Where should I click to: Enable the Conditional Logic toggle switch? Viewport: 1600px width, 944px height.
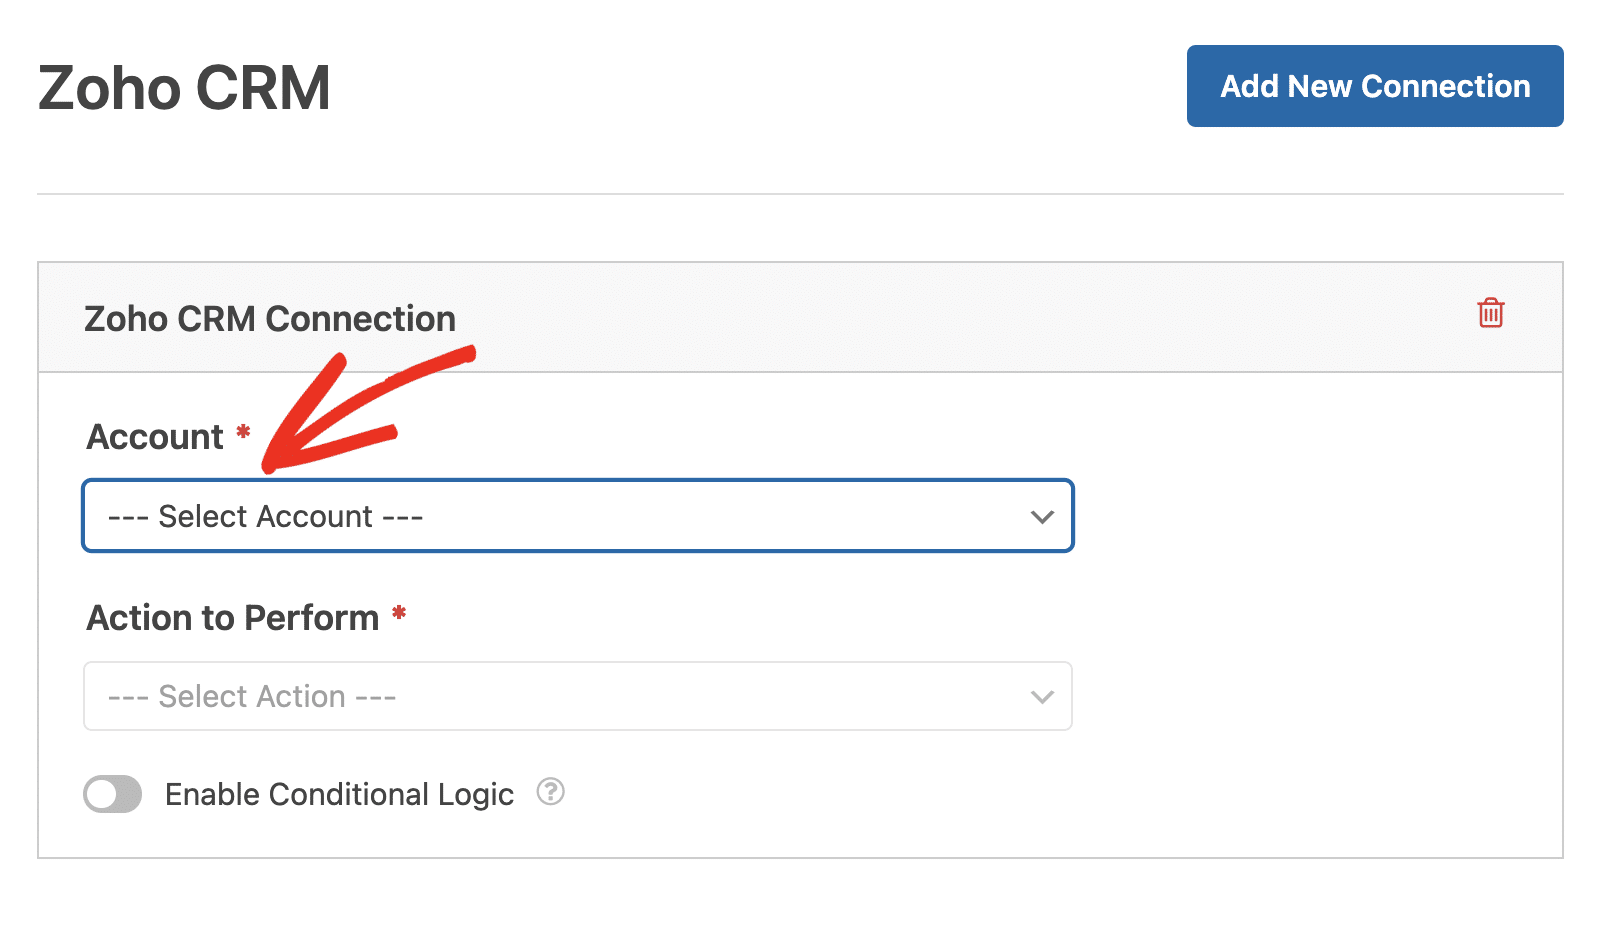click(113, 795)
